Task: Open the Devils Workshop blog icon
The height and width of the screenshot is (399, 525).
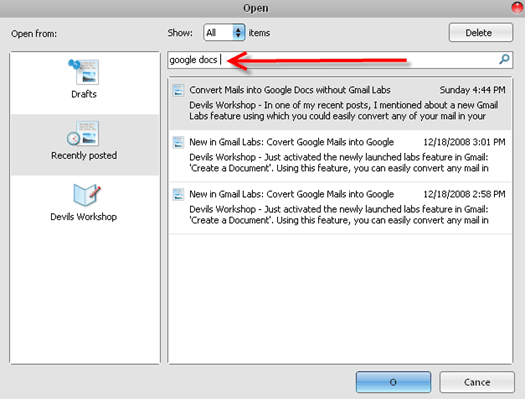Action: click(86, 194)
